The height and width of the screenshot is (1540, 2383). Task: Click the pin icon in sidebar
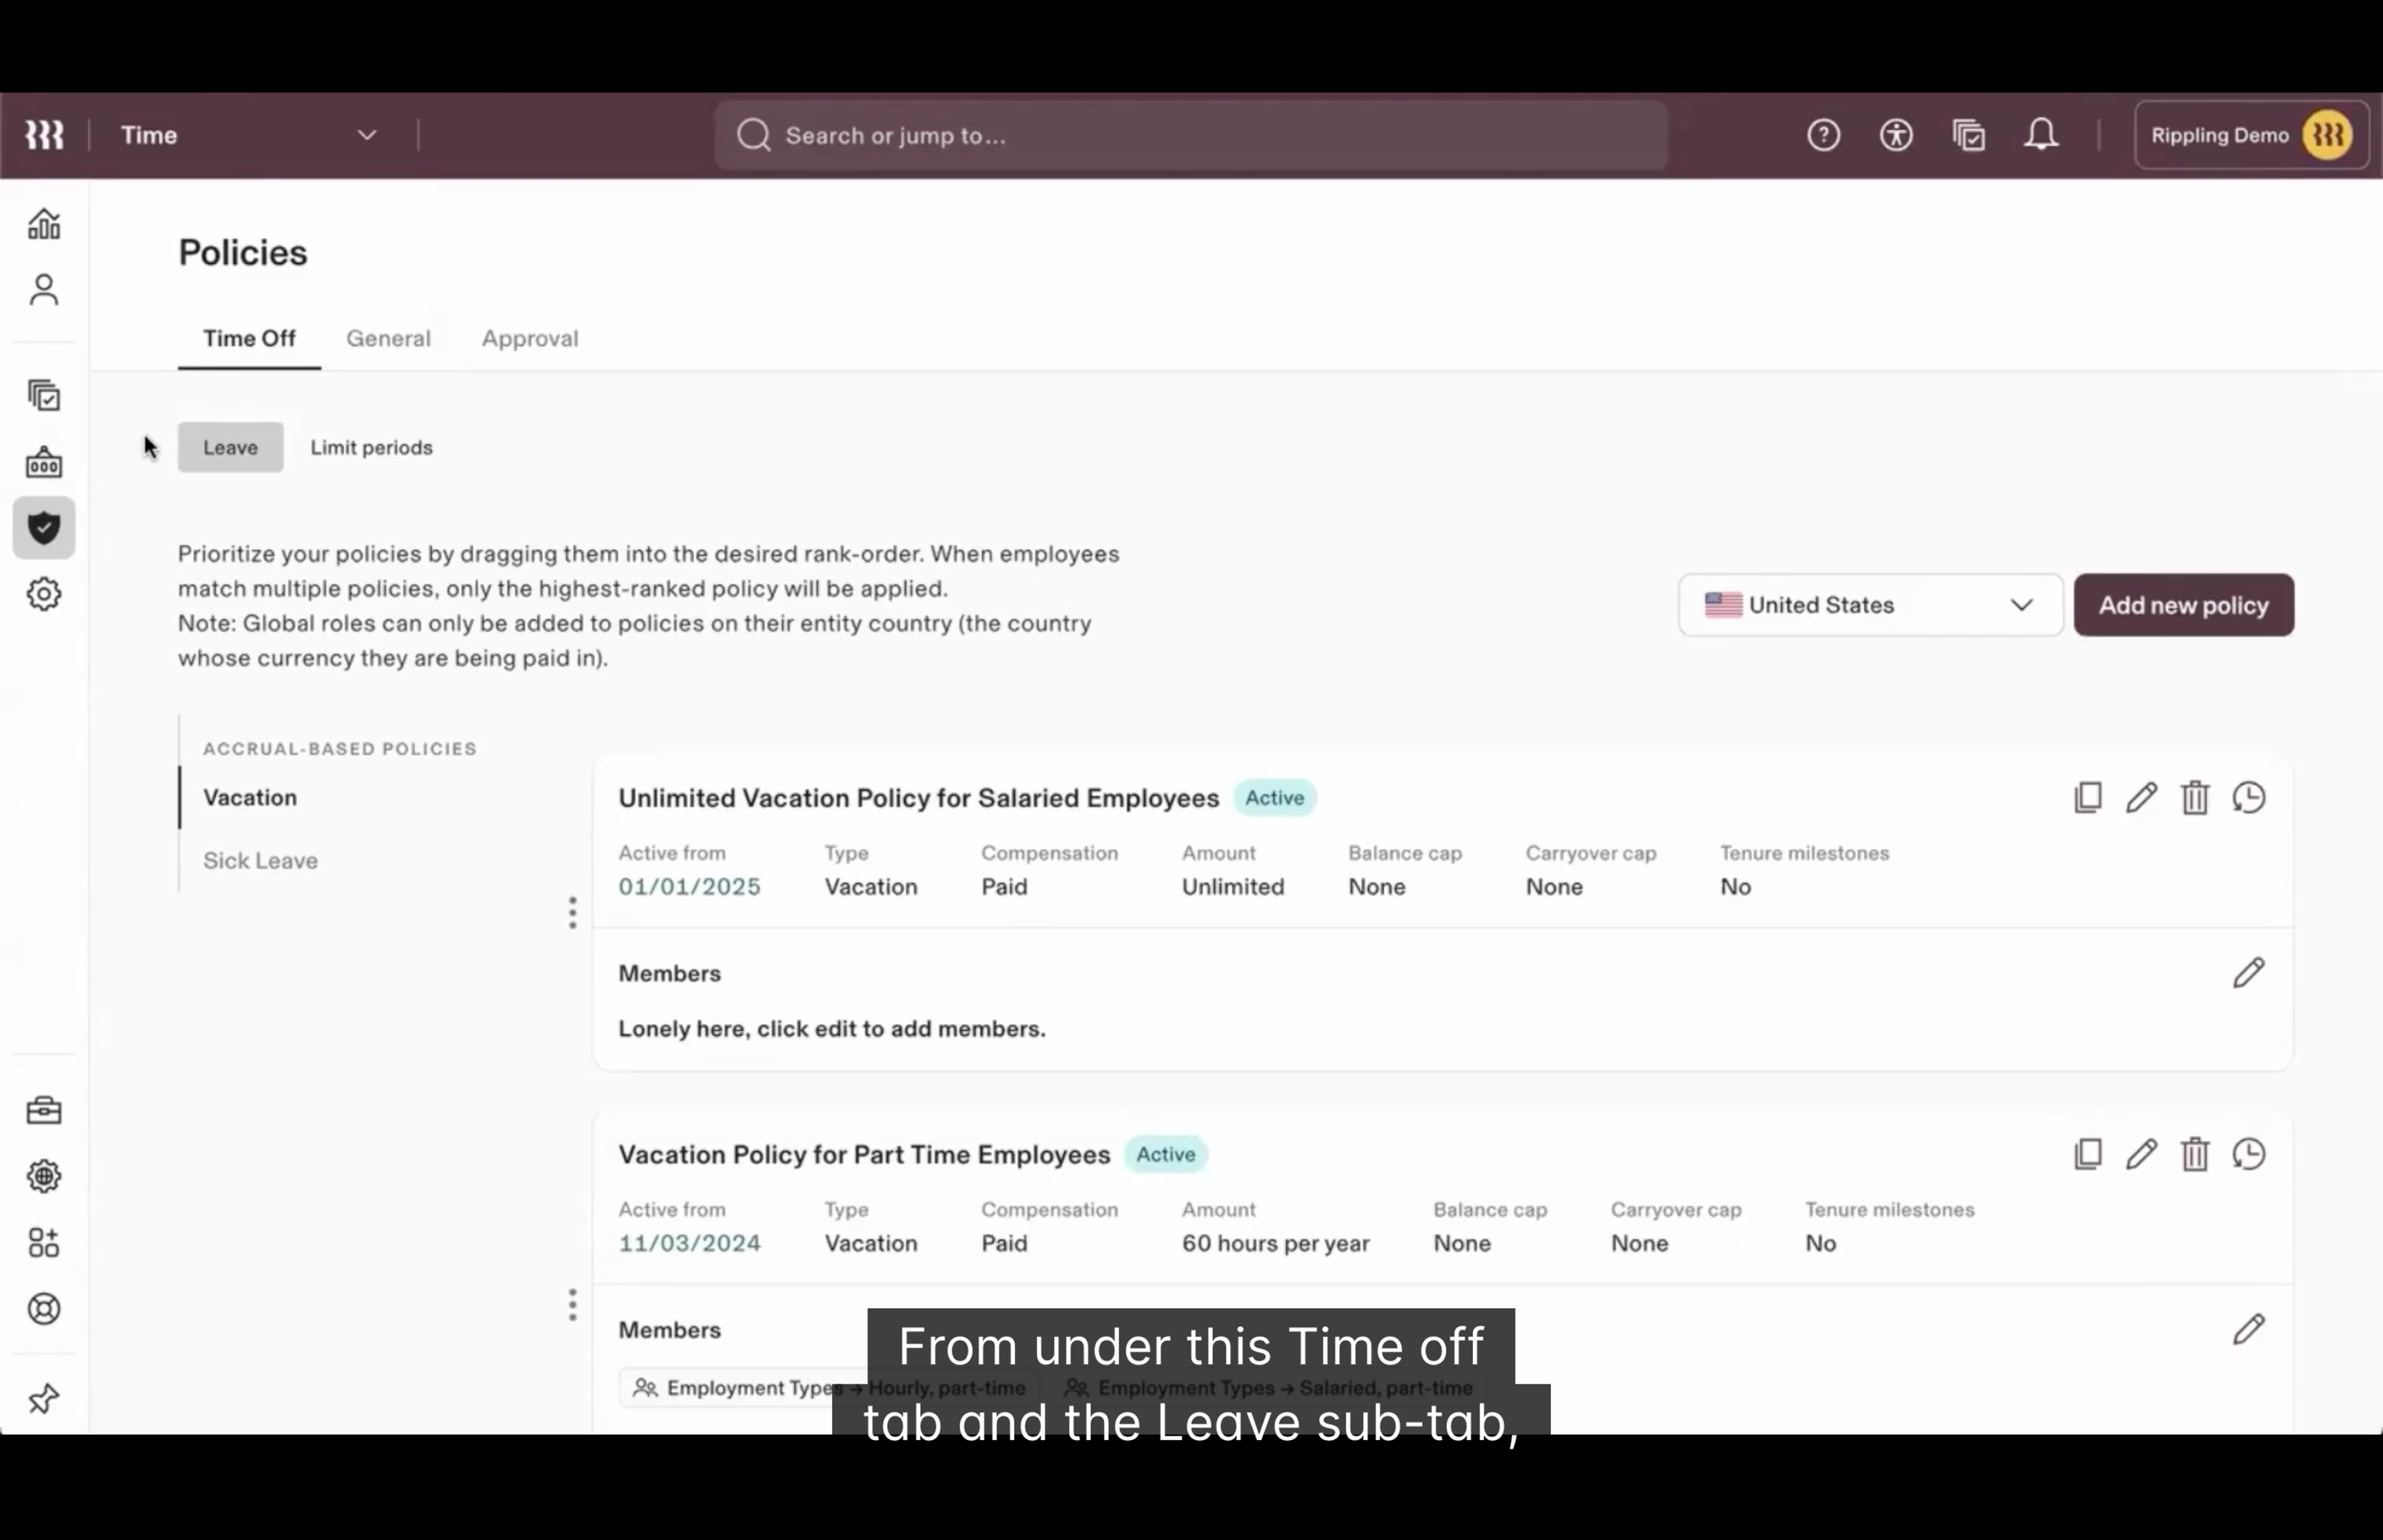click(44, 1398)
